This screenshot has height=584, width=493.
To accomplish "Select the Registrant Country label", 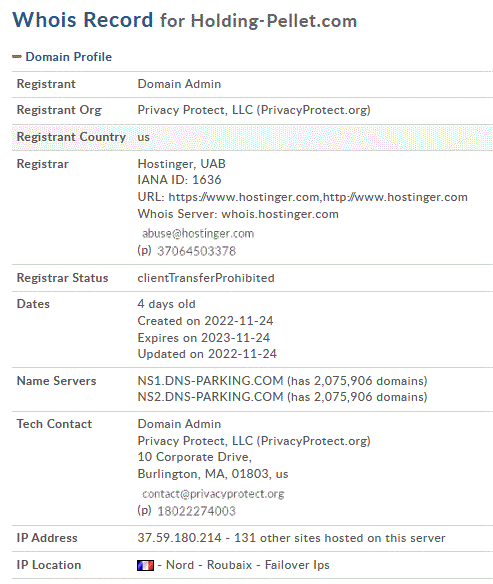I will 71,137.
